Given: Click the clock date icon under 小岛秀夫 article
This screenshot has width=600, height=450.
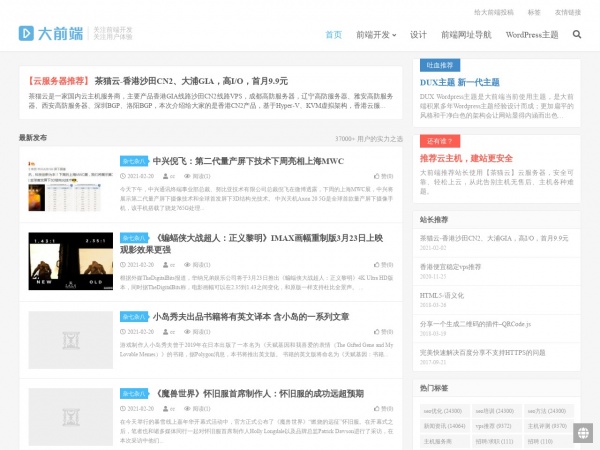Looking at the screenshot, I should point(123,332).
